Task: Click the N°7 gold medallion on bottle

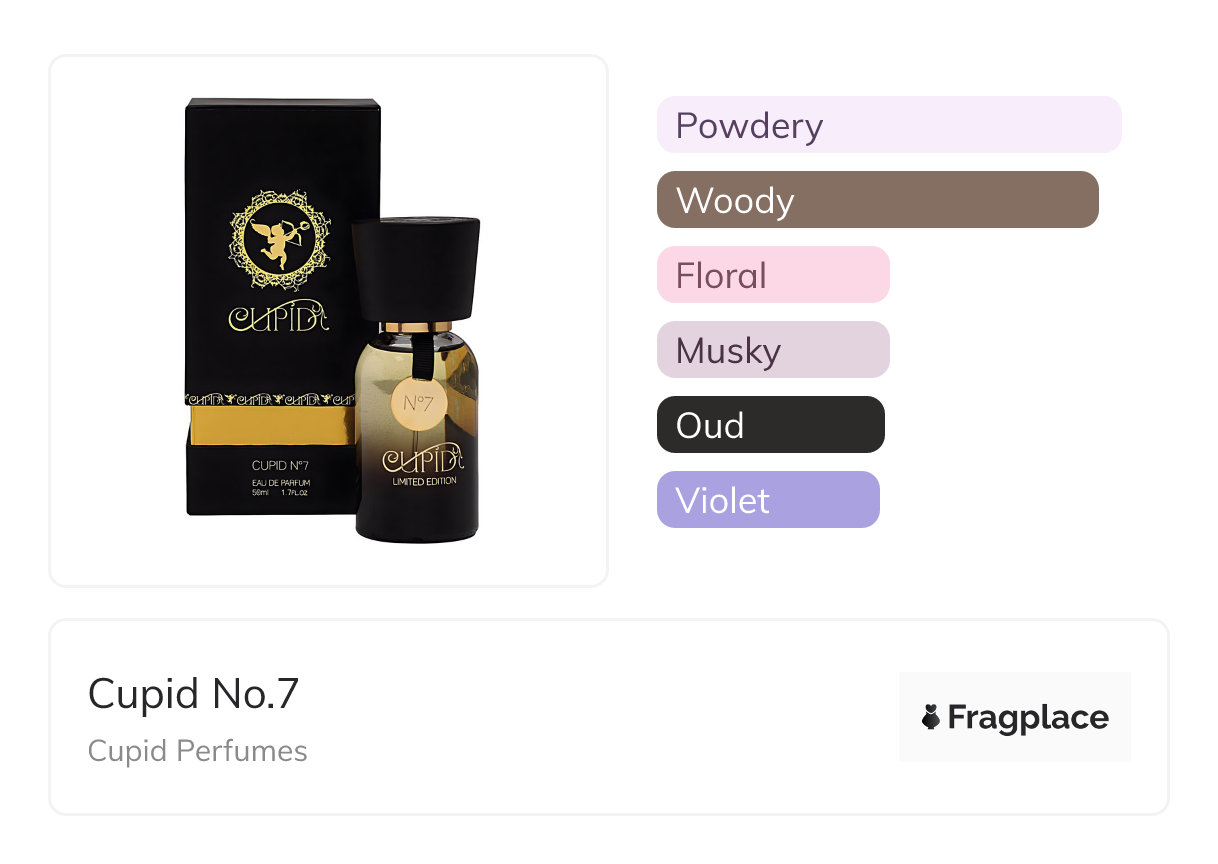Action: [416, 403]
